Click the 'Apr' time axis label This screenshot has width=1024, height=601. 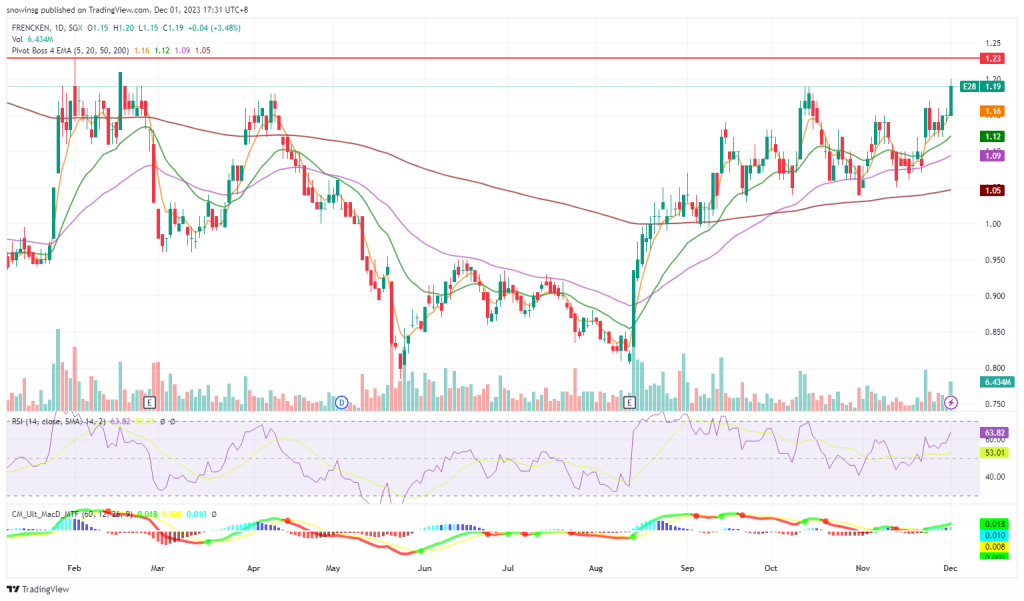point(253,568)
